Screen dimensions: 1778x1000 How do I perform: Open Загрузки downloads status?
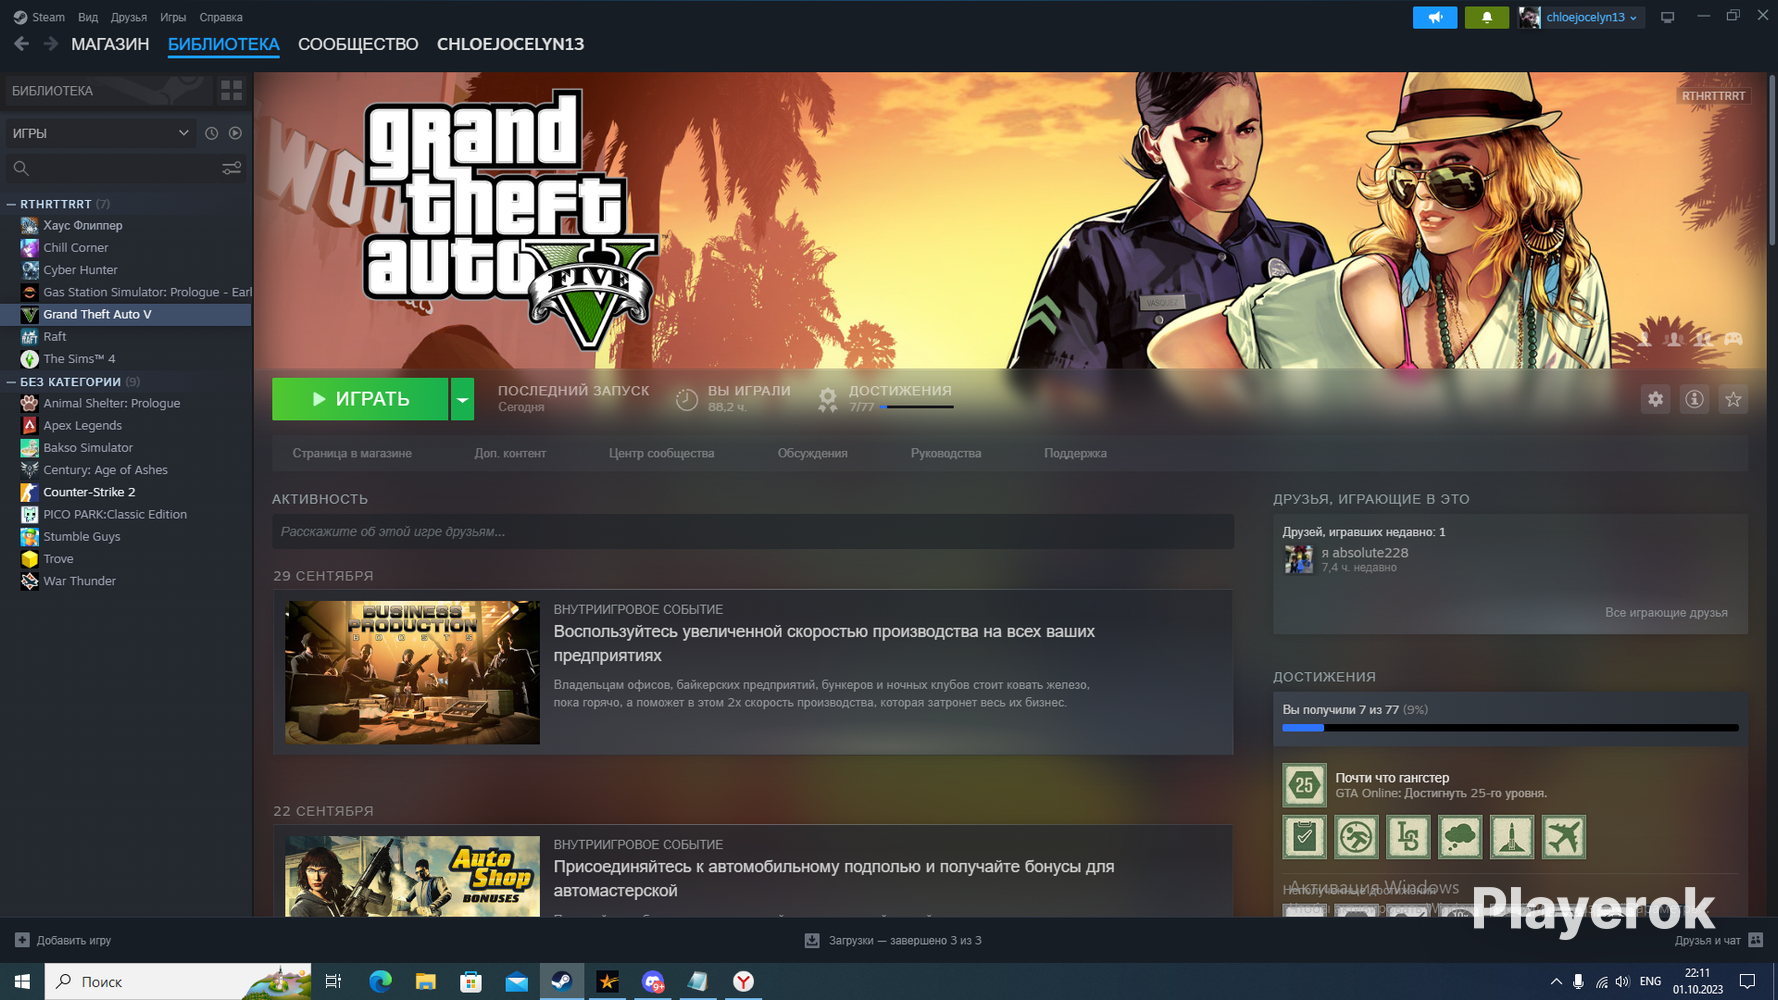point(893,940)
